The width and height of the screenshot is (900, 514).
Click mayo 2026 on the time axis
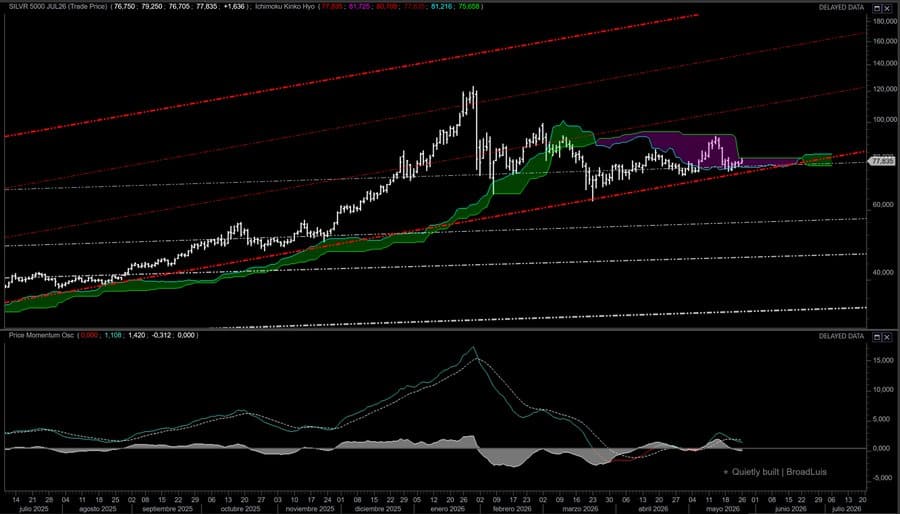723,509
